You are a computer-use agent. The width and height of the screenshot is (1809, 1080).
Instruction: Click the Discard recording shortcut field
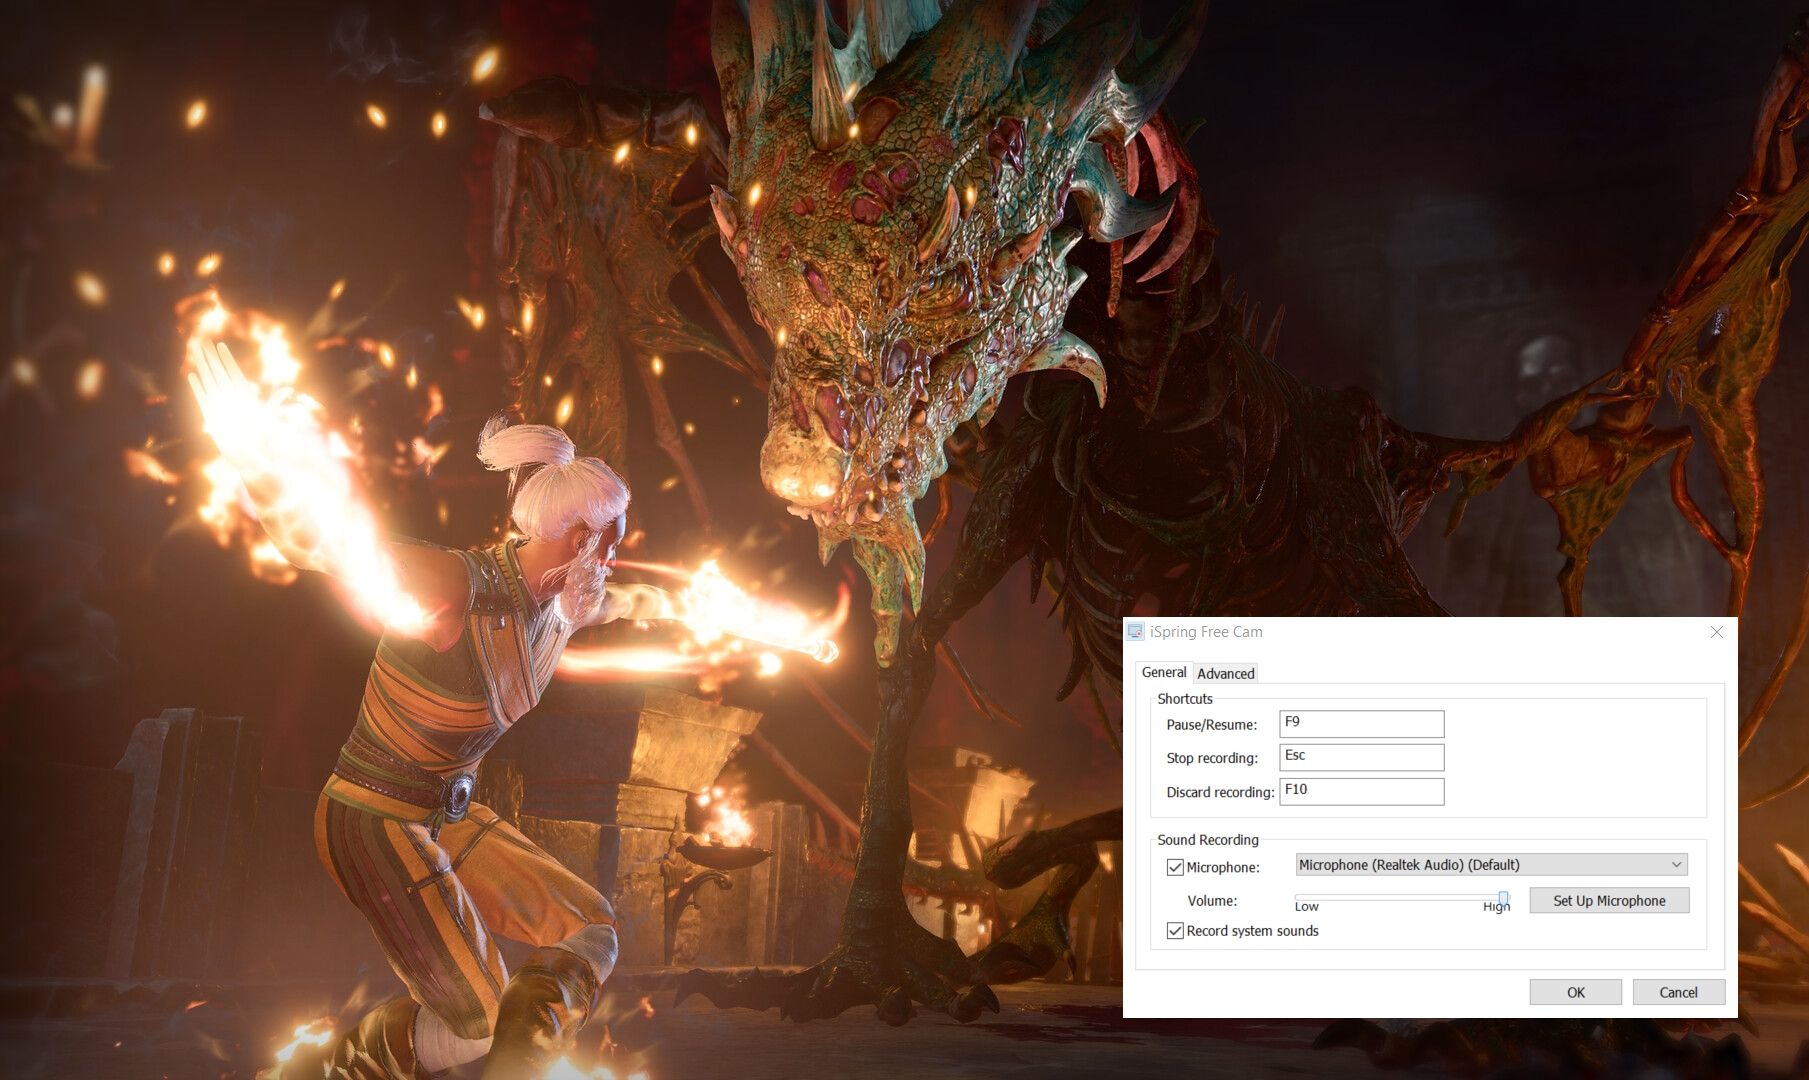pyautogui.click(x=1362, y=791)
